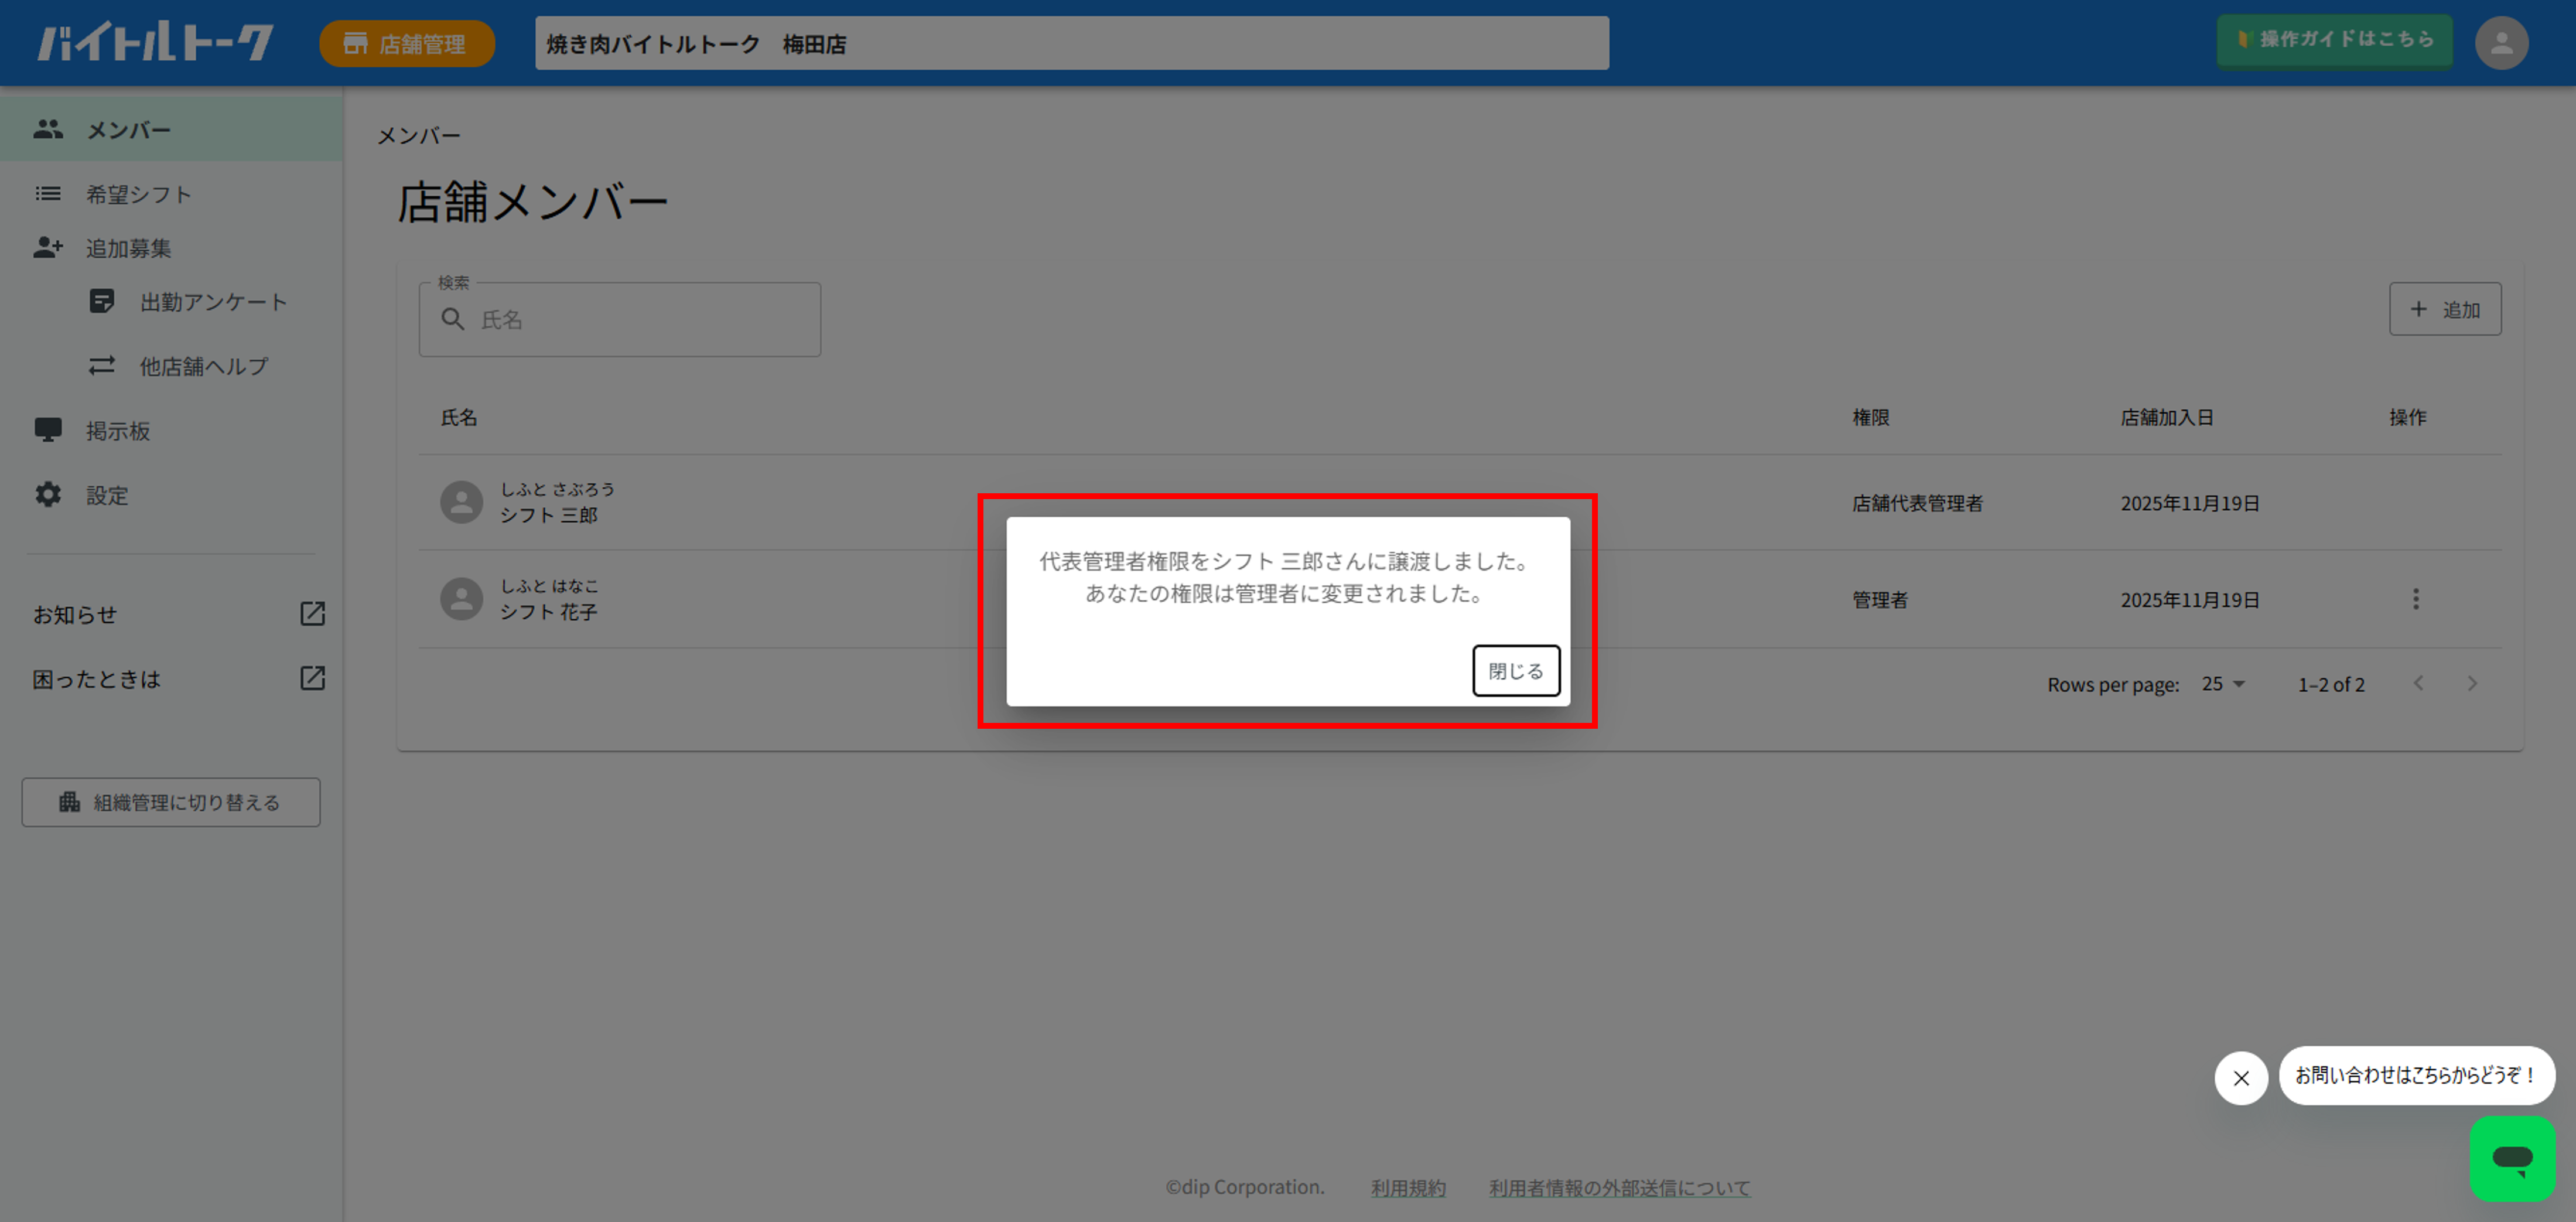Click the 設定 gear icon
The image size is (2576, 1222).
click(x=48, y=495)
